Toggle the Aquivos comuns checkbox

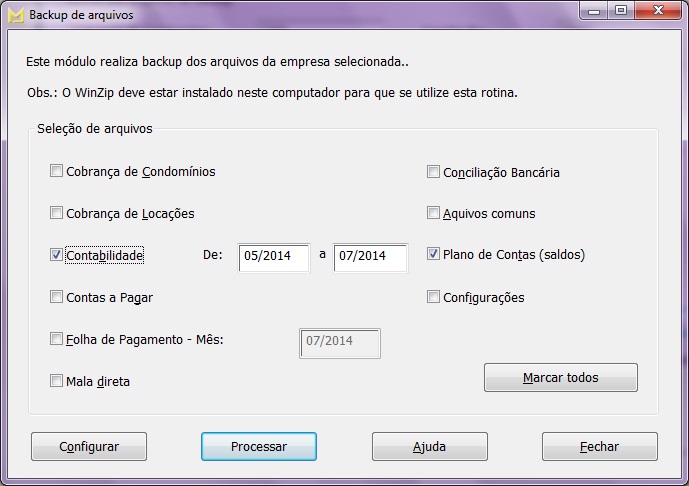[434, 213]
